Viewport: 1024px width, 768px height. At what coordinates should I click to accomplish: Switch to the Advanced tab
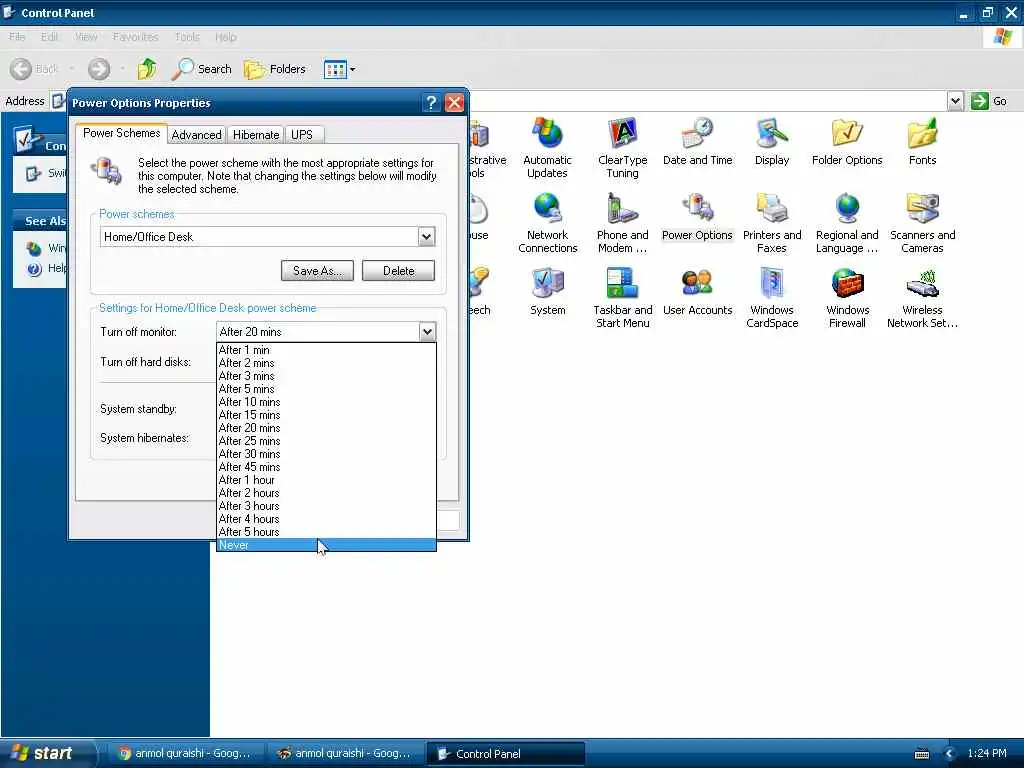tap(197, 135)
